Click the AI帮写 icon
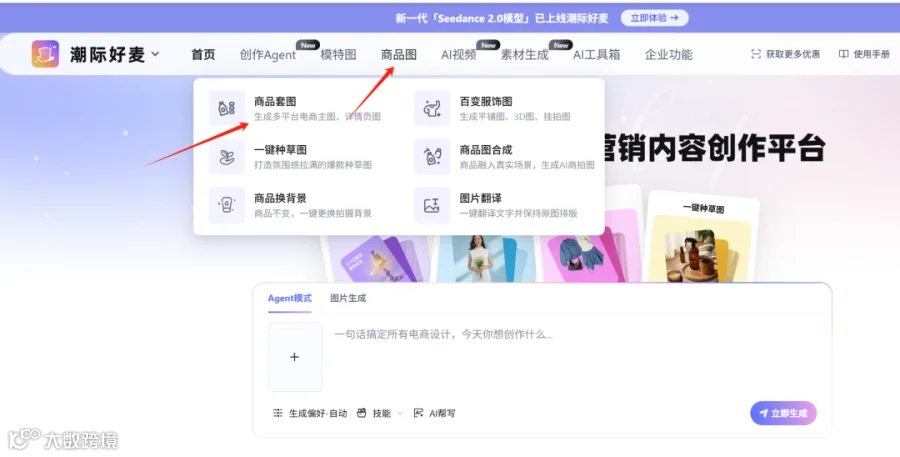Viewport: 900px width, 457px height. pyautogui.click(x=418, y=413)
